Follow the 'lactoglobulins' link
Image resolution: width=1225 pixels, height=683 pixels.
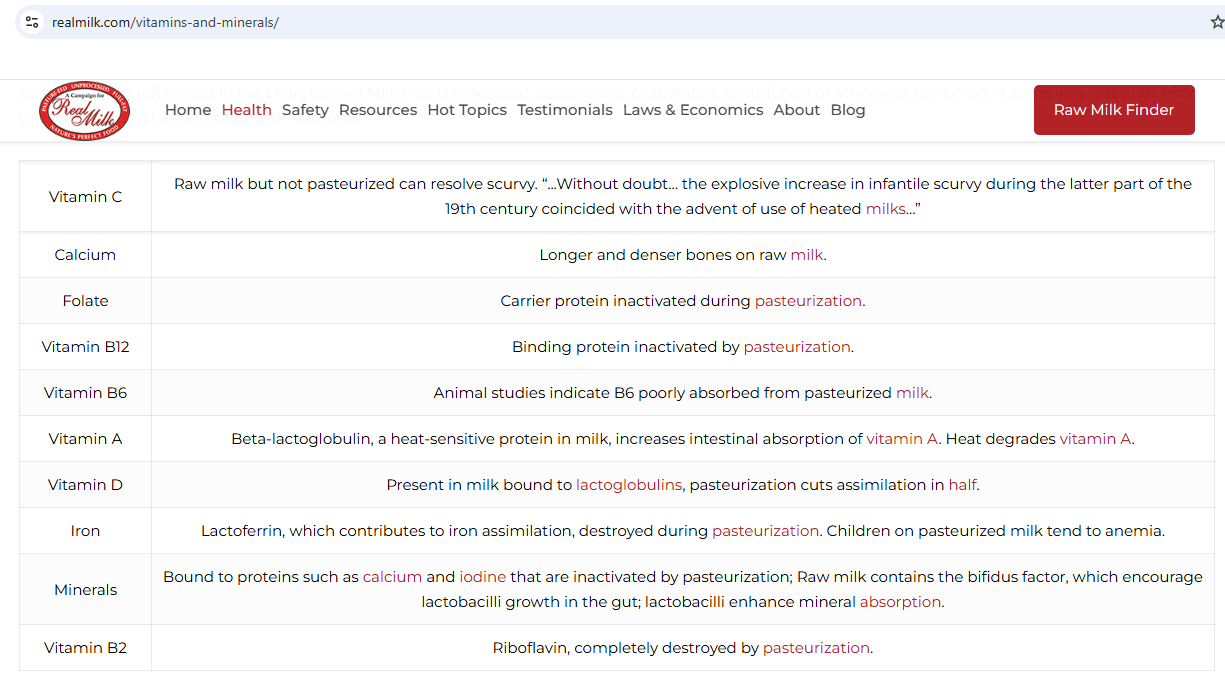point(629,485)
